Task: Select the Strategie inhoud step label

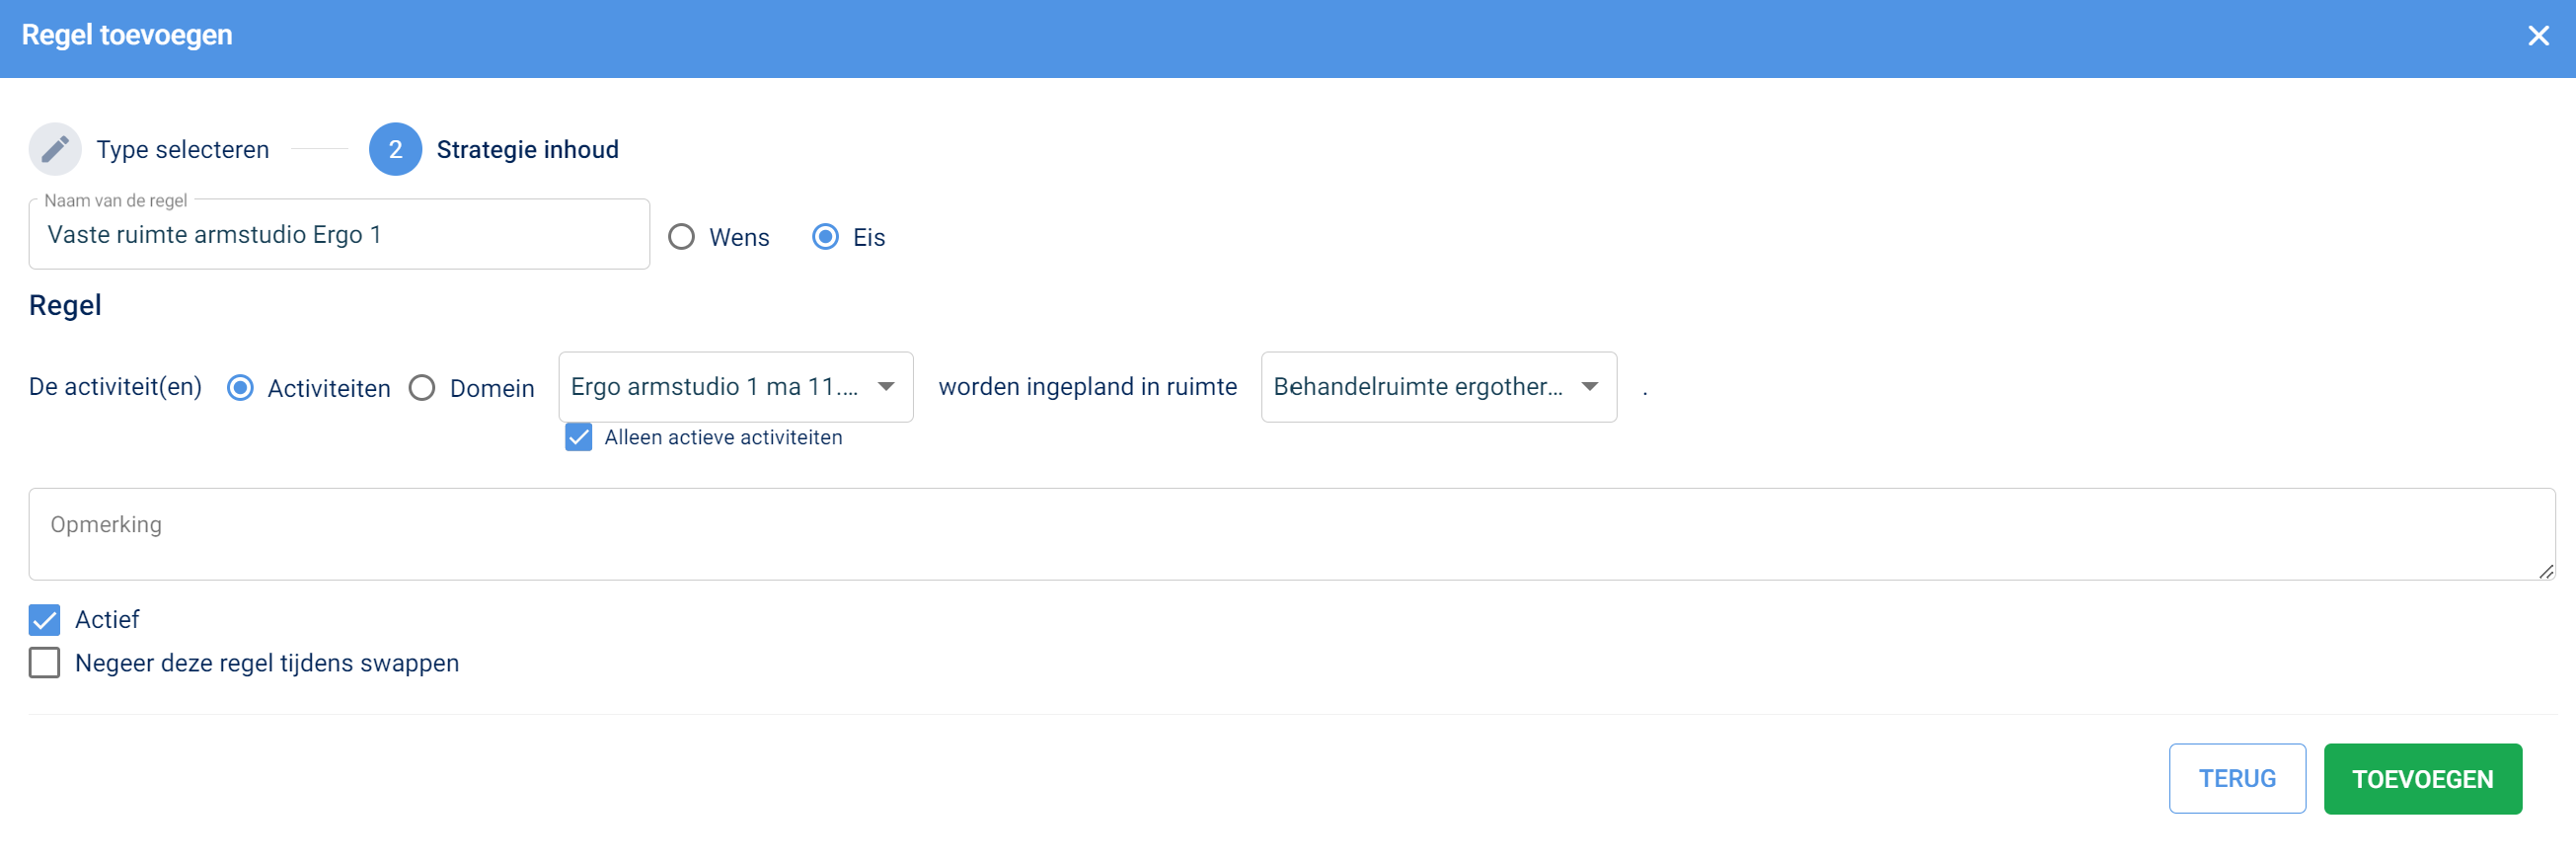Action: click(527, 150)
